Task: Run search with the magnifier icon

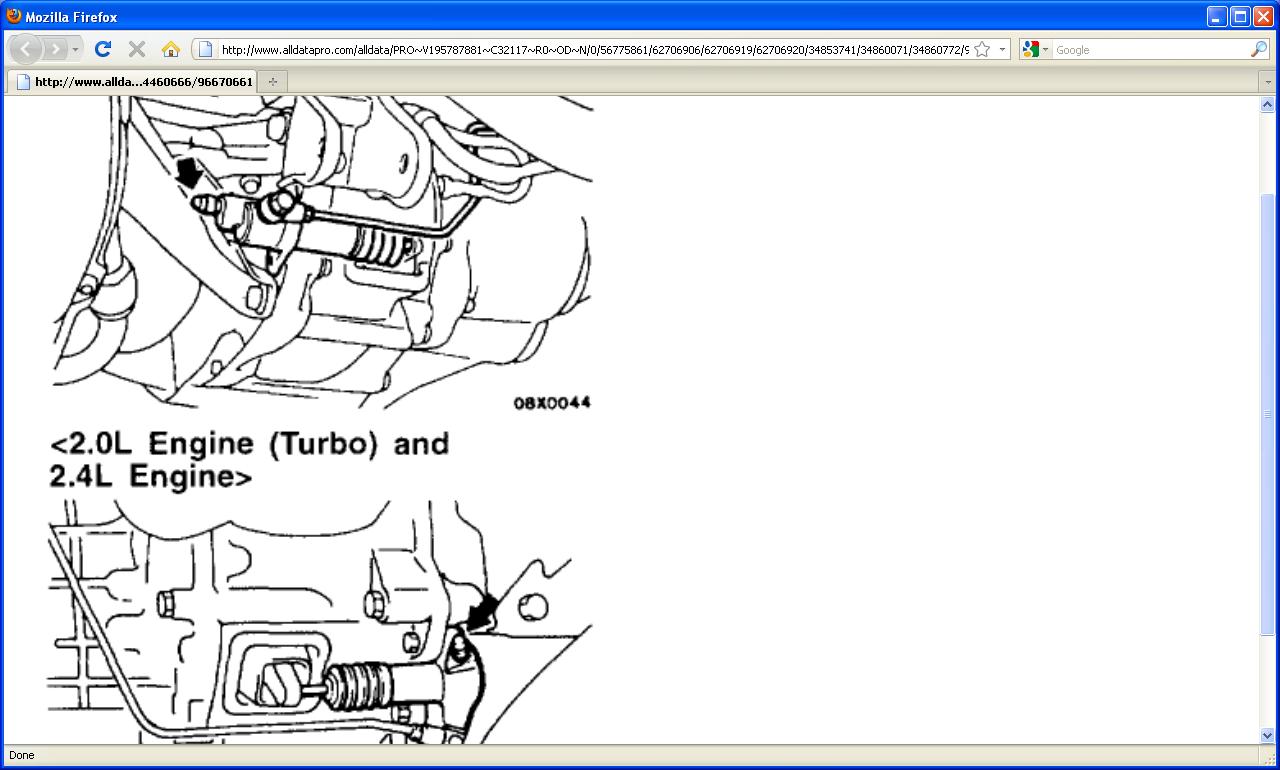Action: 1259,49
